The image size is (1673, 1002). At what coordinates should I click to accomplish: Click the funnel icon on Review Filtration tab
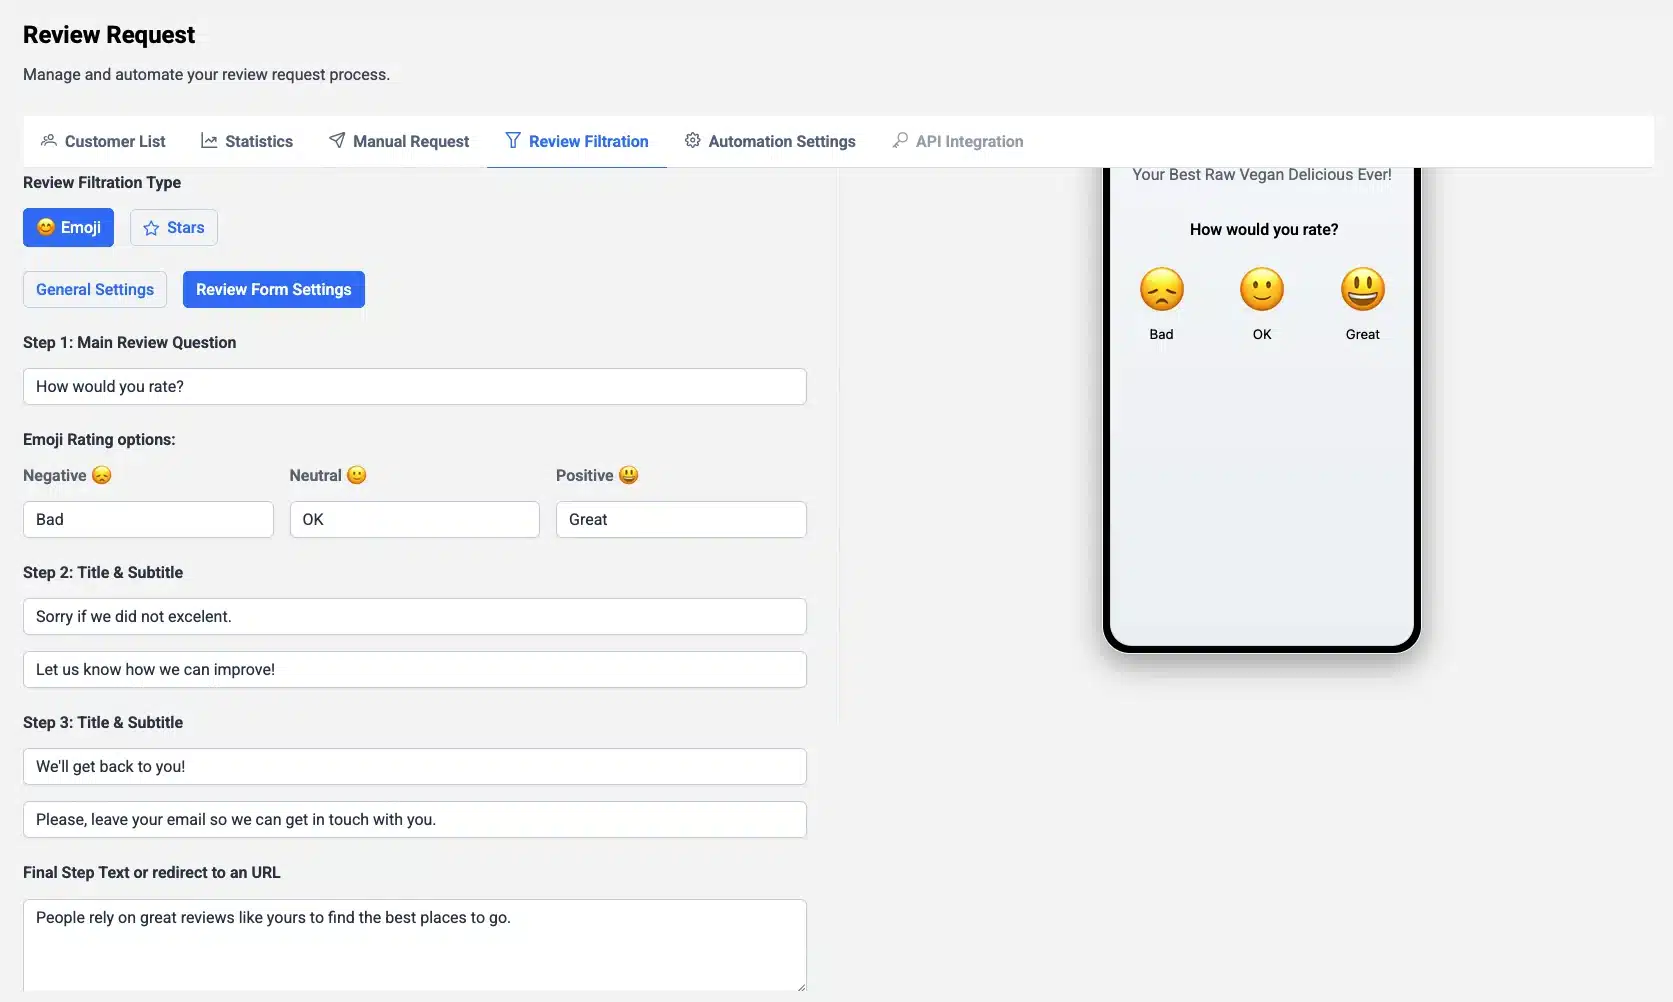point(512,141)
